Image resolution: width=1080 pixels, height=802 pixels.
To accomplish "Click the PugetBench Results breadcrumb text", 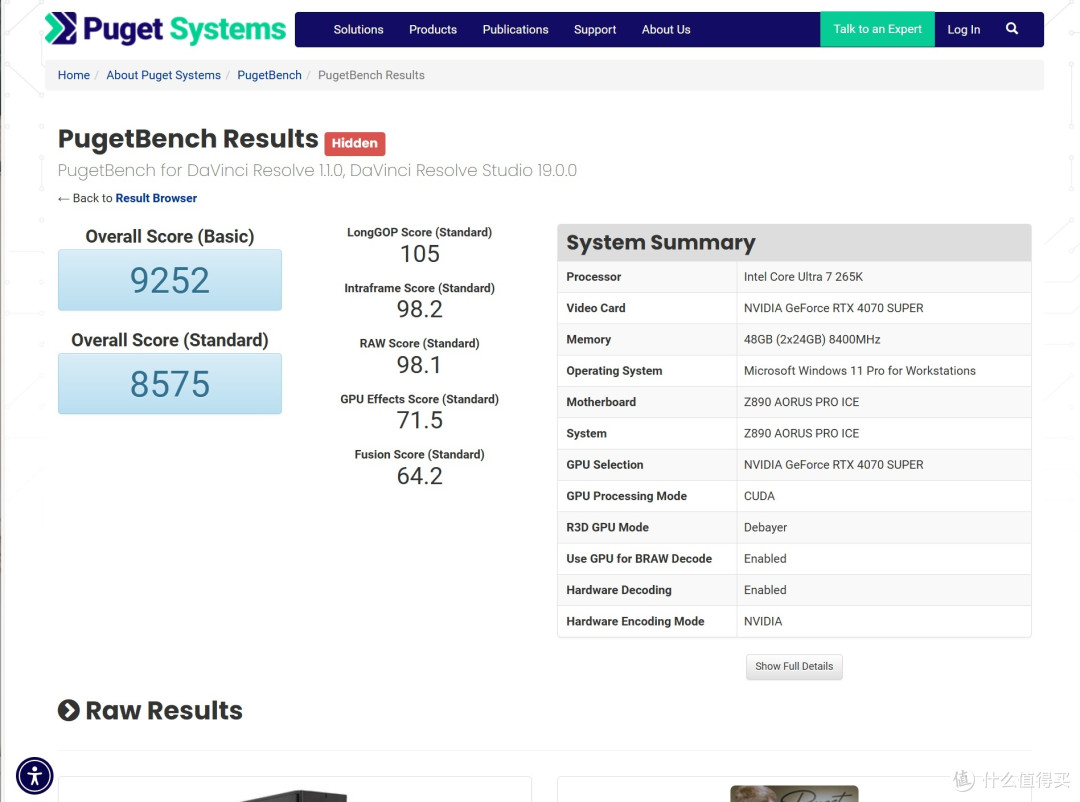I will (x=371, y=75).
